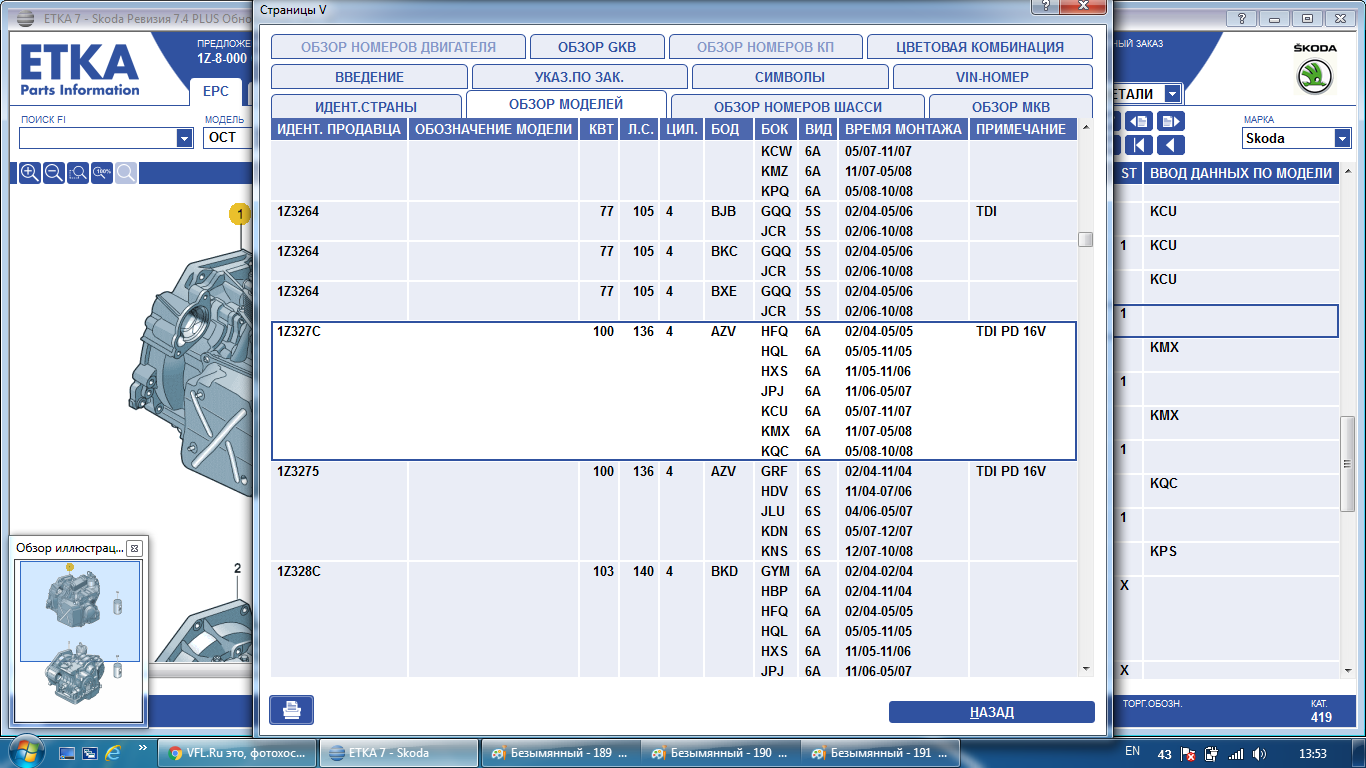Open Internet Explorer from the quick launch
The height and width of the screenshot is (768, 1366).
click(x=113, y=753)
